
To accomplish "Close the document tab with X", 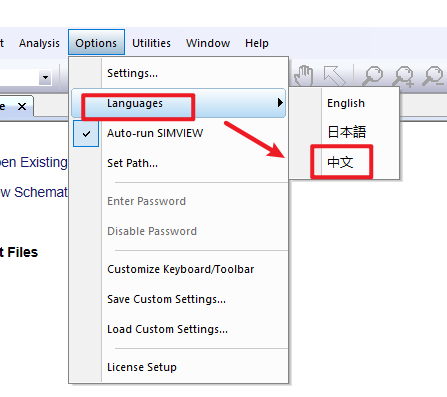I will [x=22, y=107].
